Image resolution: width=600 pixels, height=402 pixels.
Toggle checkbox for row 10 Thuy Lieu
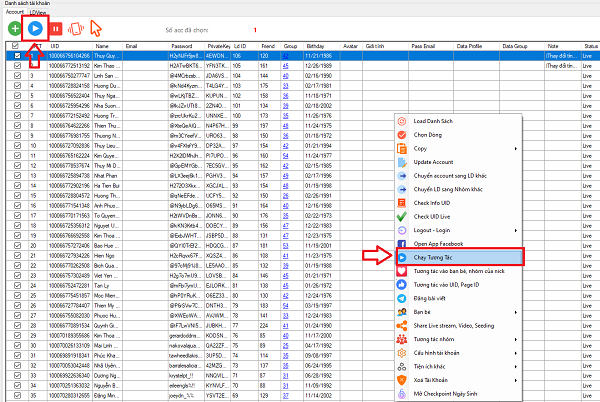coord(17,146)
